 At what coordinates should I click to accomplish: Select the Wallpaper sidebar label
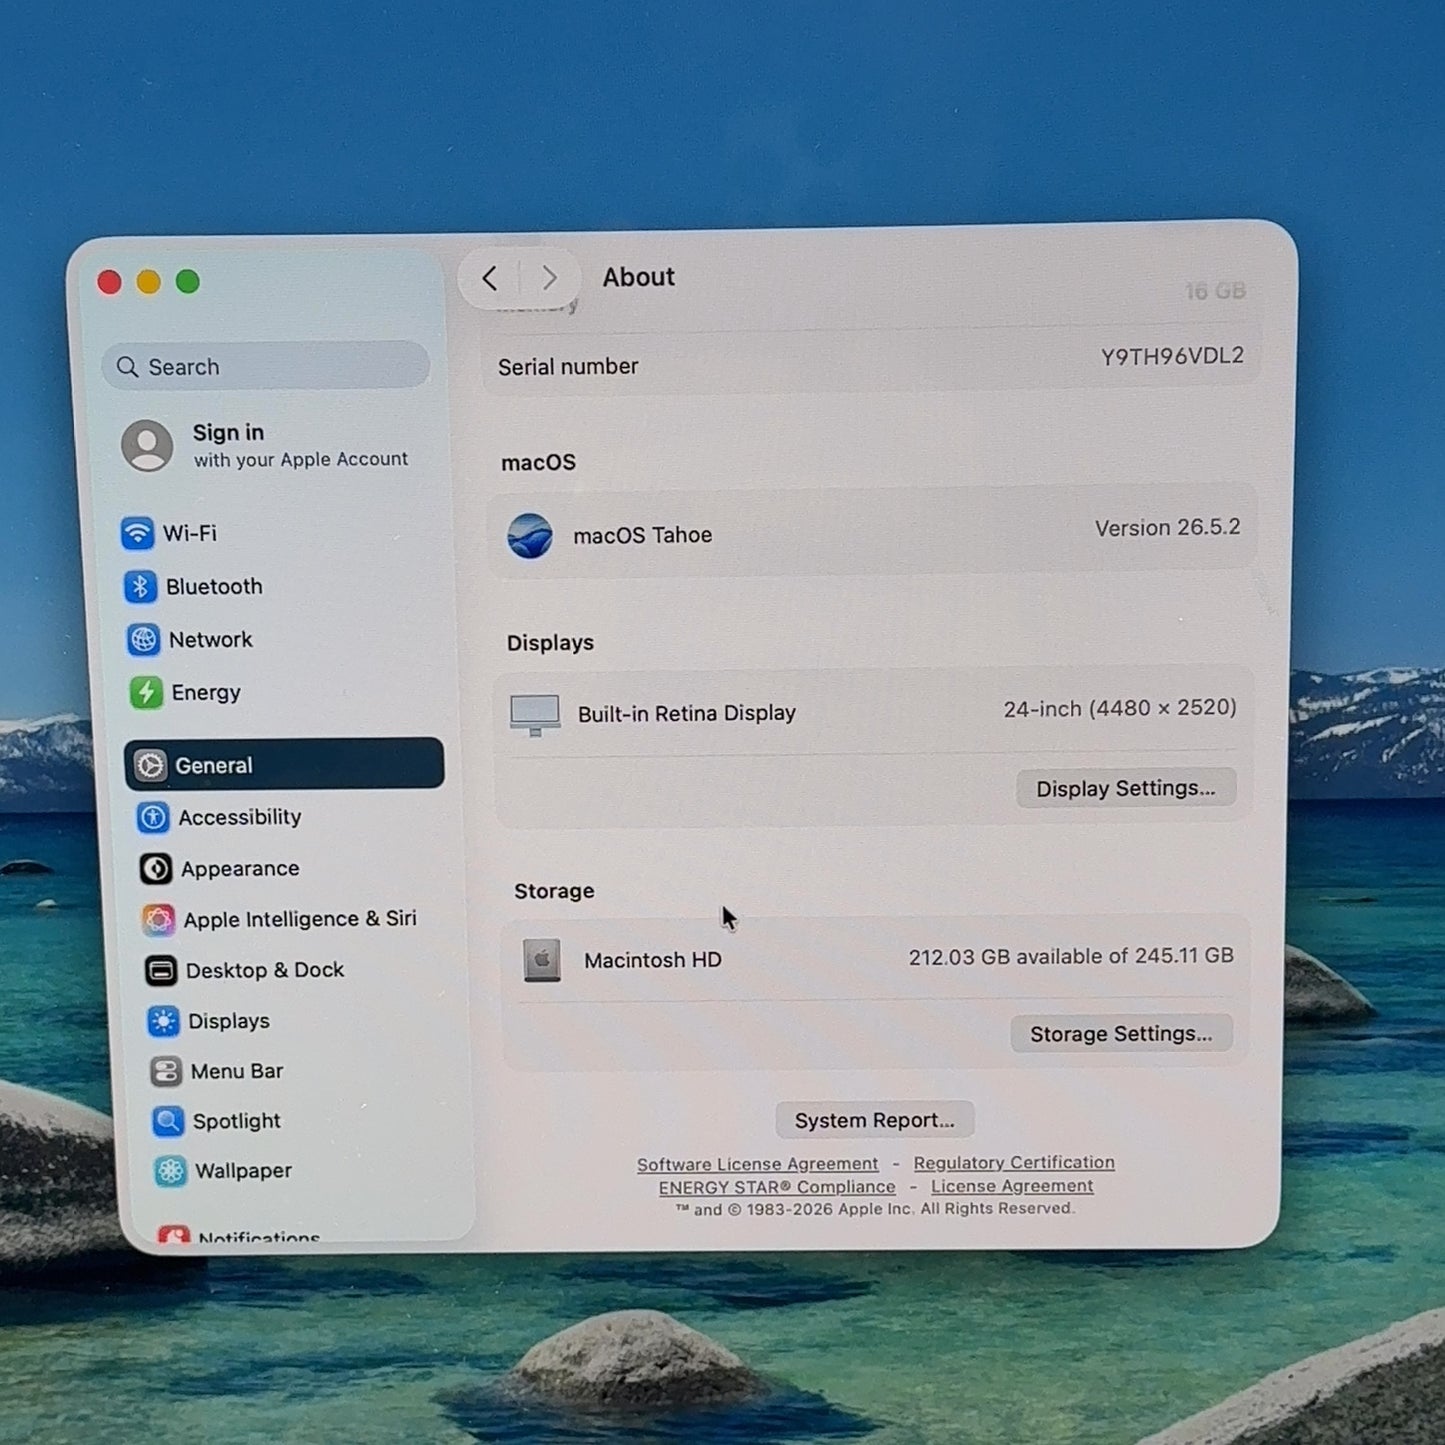(x=243, y=1171)
